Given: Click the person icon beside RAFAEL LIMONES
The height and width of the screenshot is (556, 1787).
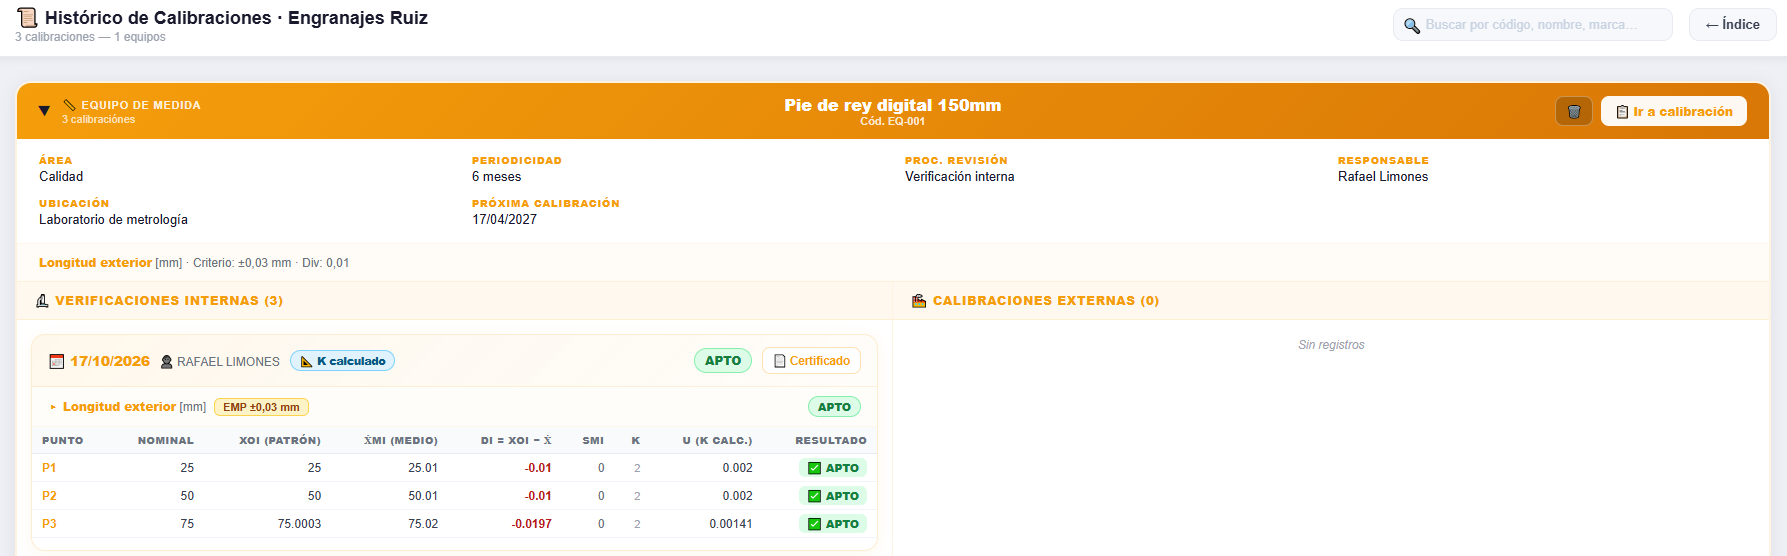Looking at the screenshot, I should click(167, 362).
